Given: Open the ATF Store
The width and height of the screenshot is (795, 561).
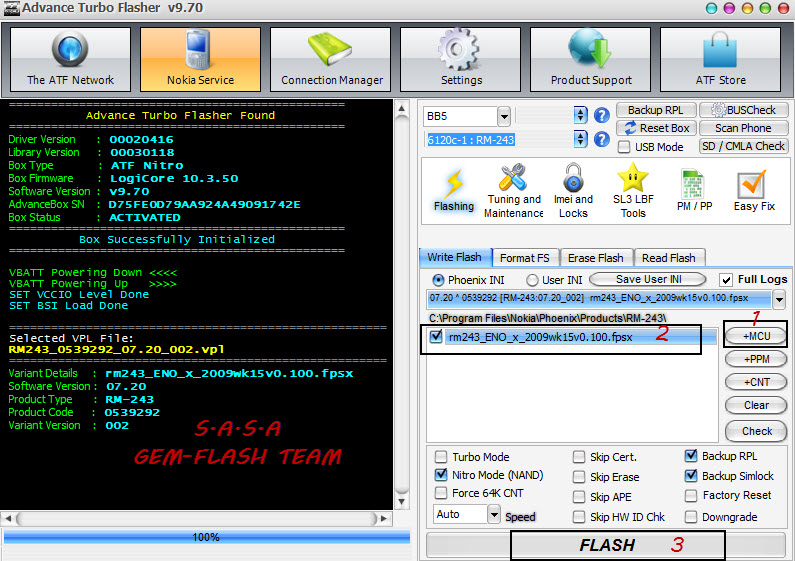Looking at the screenshot, I should [720, 59].
